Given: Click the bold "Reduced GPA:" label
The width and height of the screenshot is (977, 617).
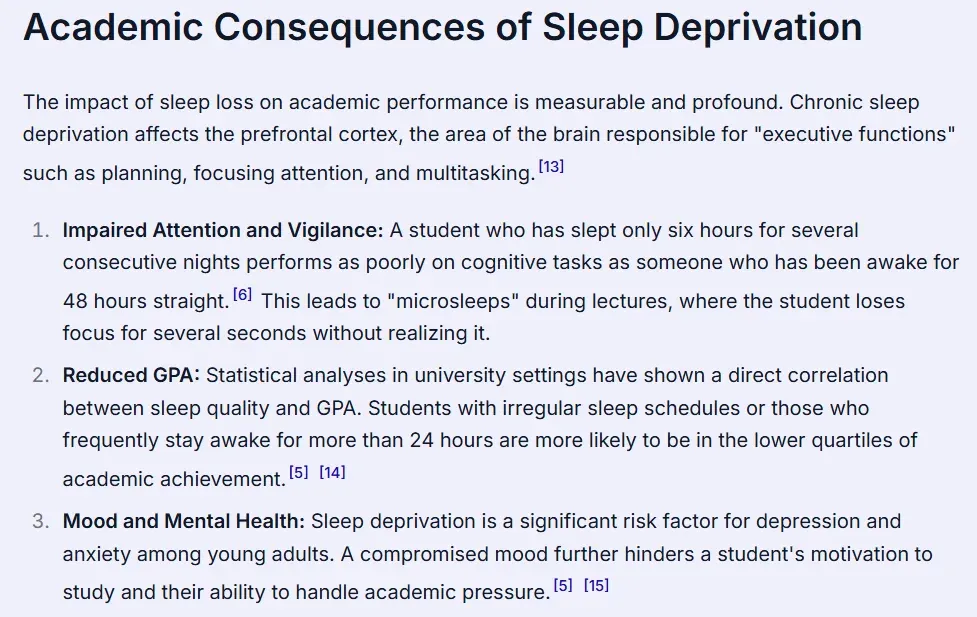Looking at the screenshot, I should tap(131, 375).
